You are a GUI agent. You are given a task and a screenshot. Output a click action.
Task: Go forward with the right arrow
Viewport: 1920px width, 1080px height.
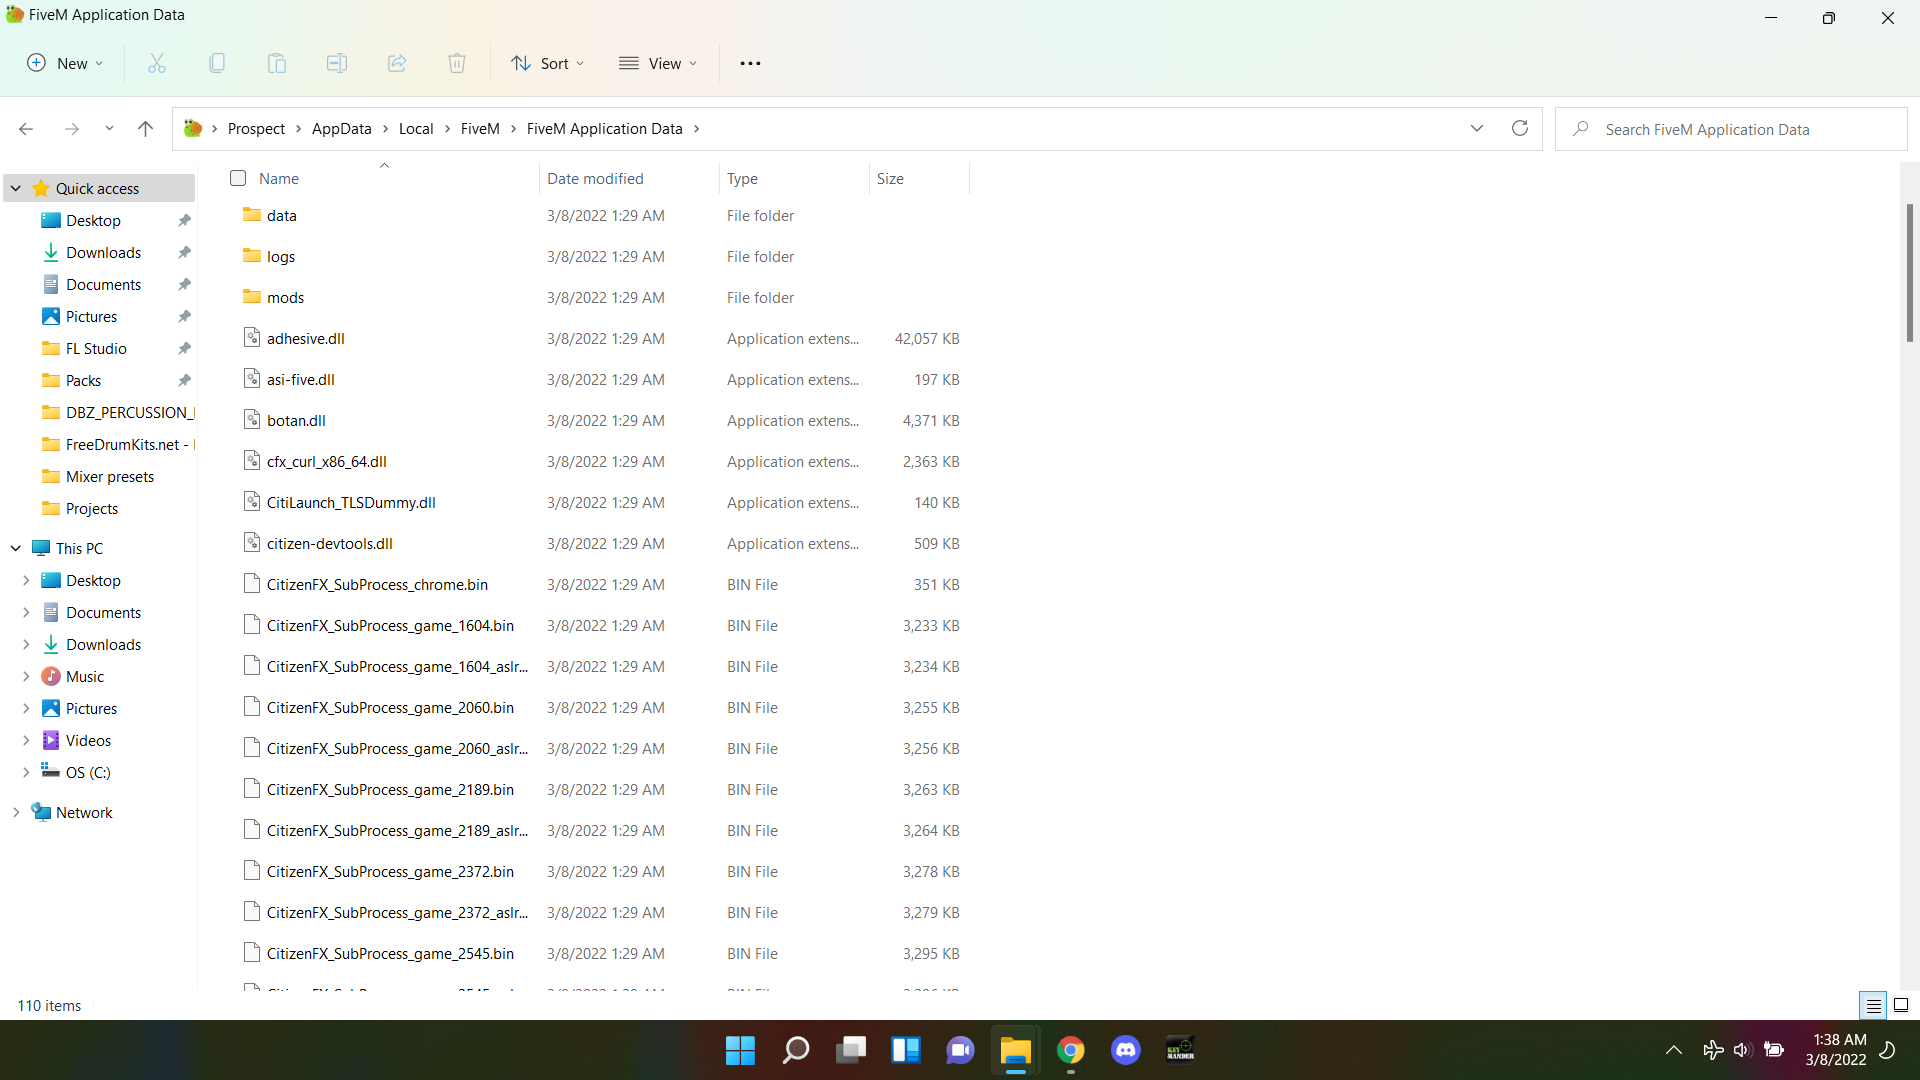[x=72, y=129]
